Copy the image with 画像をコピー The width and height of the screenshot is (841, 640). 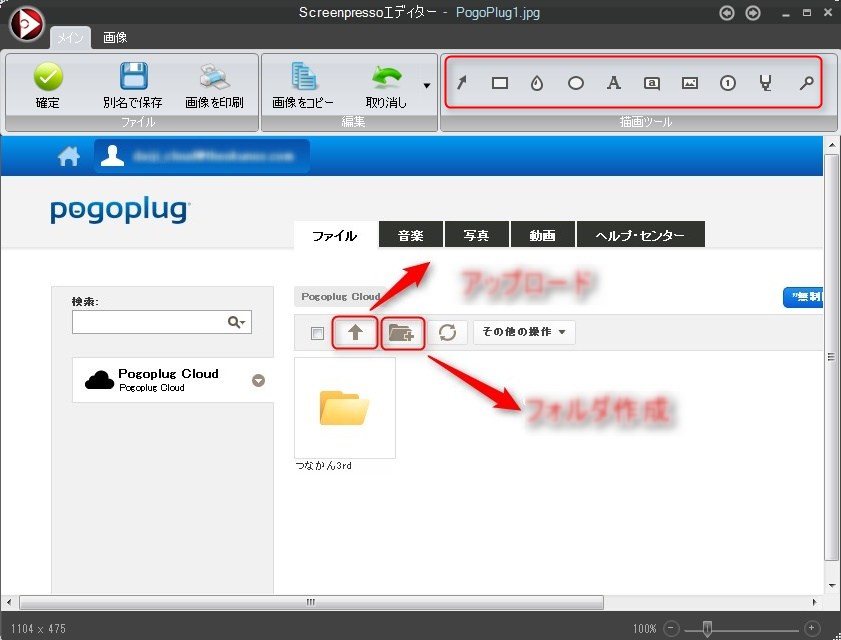coord(303,85)
